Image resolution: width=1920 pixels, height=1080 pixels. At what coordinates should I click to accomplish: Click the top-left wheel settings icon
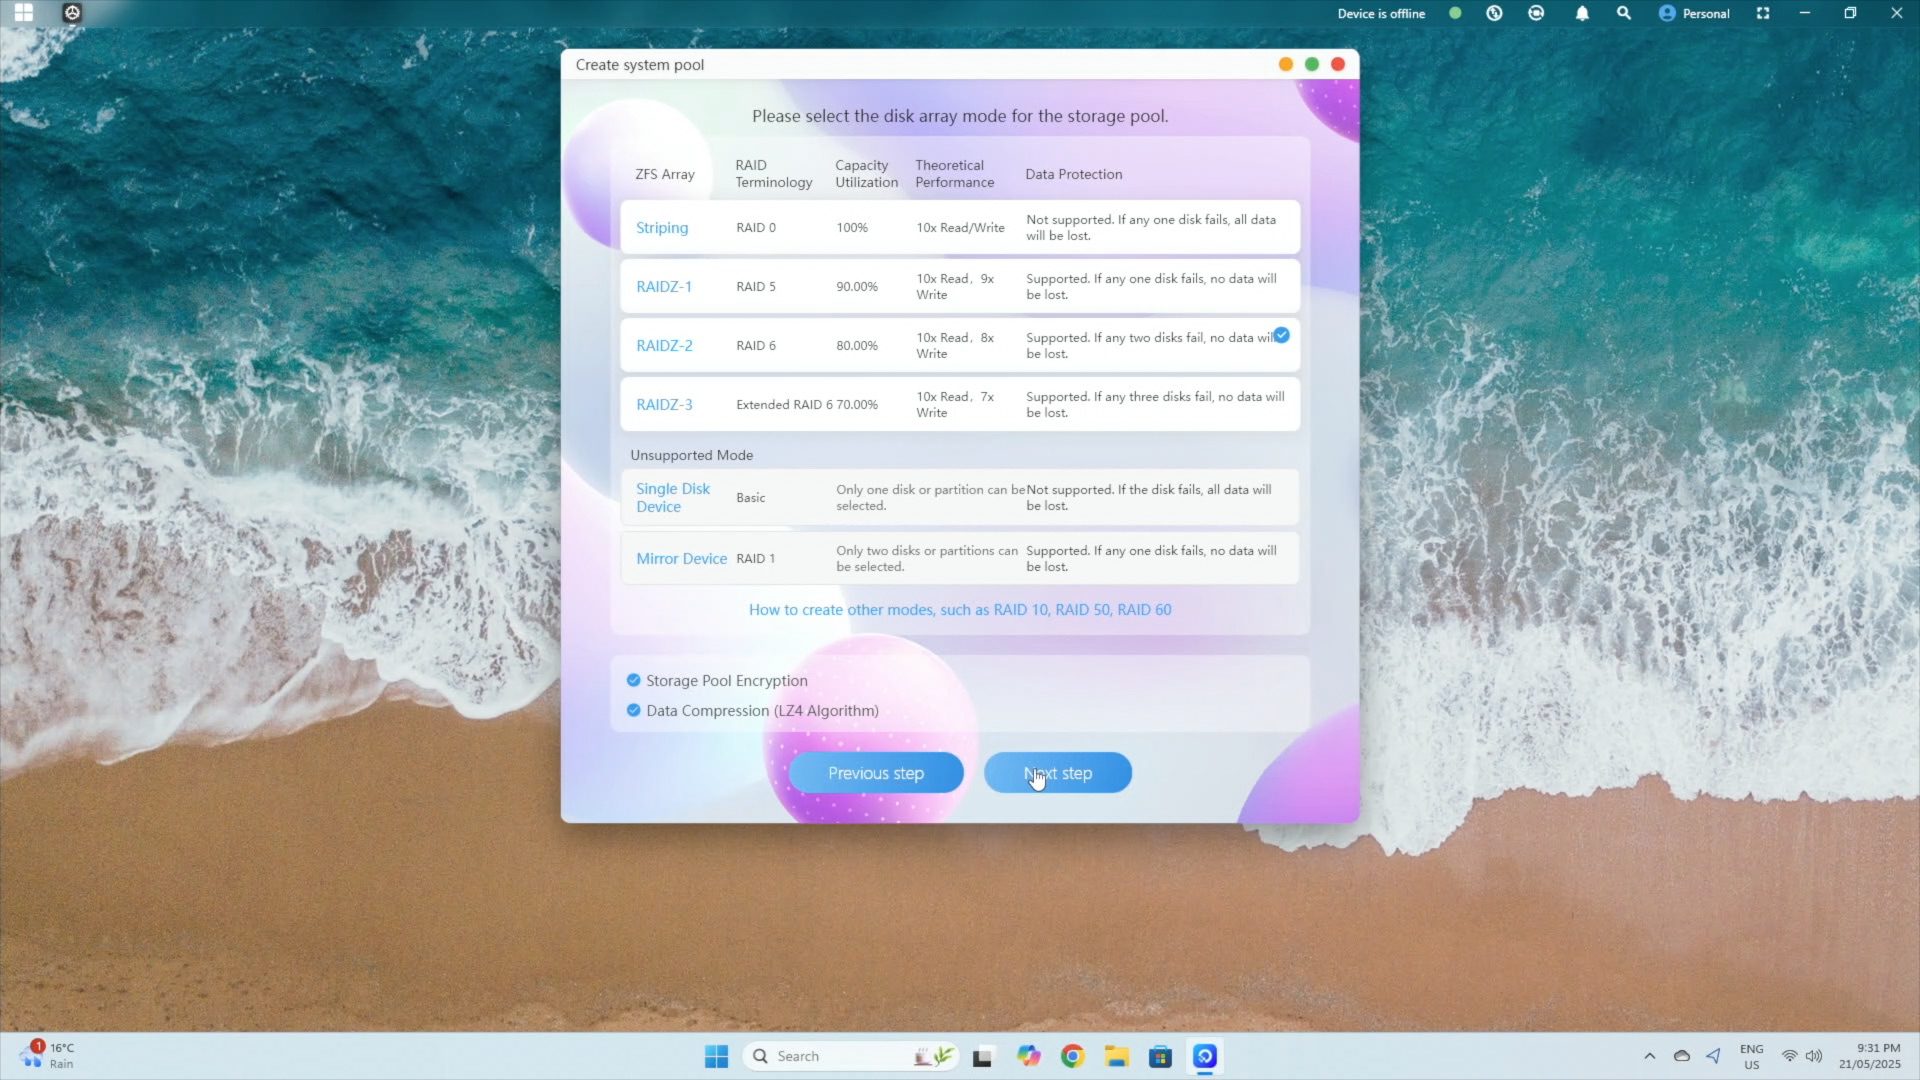coord(72,13)
